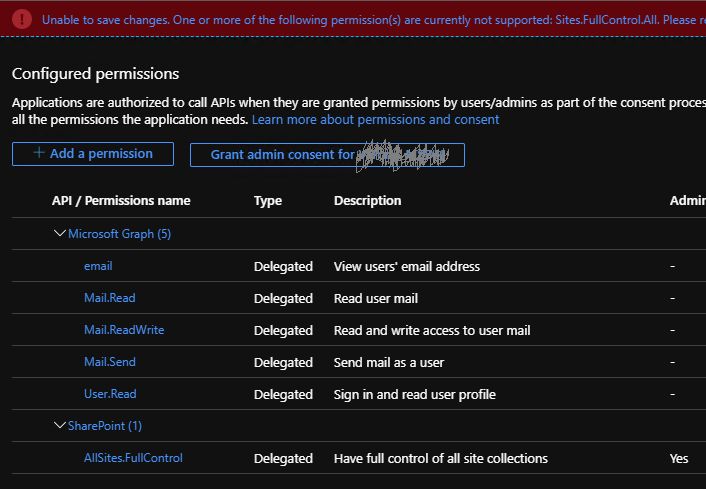Collapse the SharePoint (1) chevron
The height and width of the screenshot is (489, 706).
click(59, 425)
